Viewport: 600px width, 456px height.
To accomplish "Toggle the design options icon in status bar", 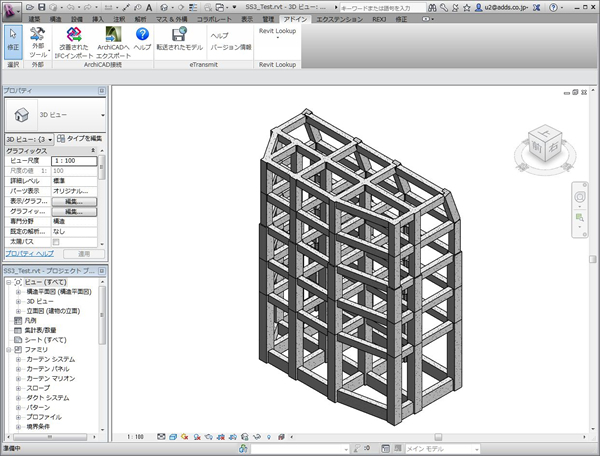I will [386, 448].
